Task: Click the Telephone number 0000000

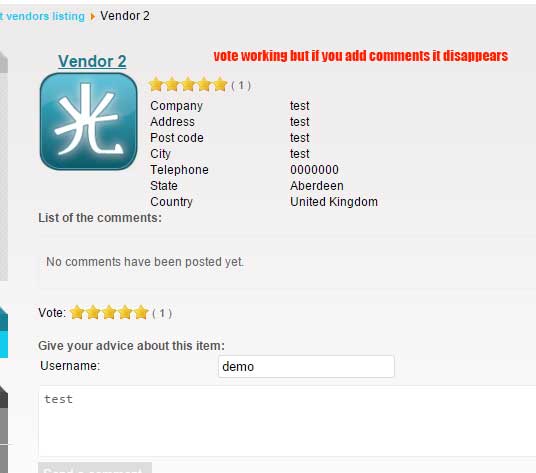Action: point(314,170)
